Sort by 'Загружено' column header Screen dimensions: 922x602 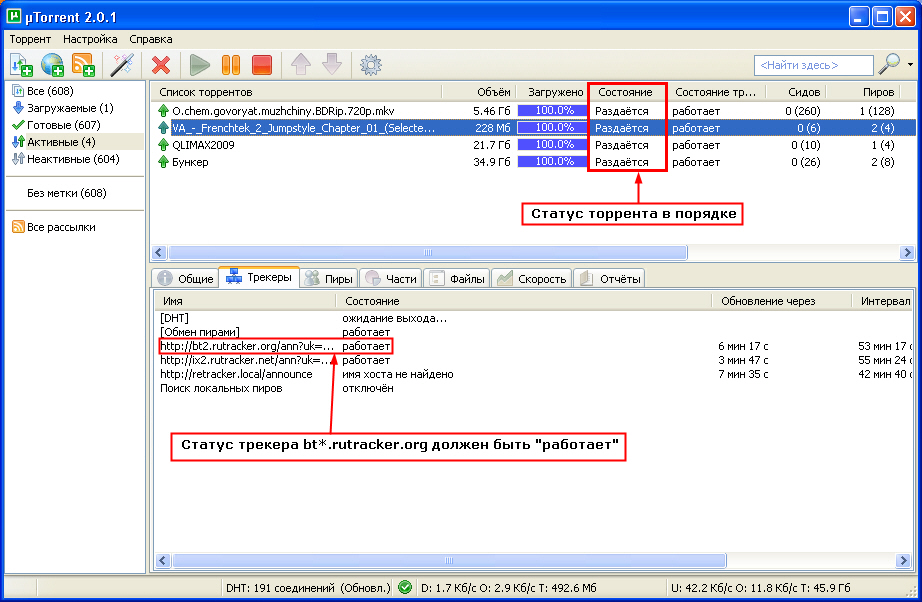(555, 92)
